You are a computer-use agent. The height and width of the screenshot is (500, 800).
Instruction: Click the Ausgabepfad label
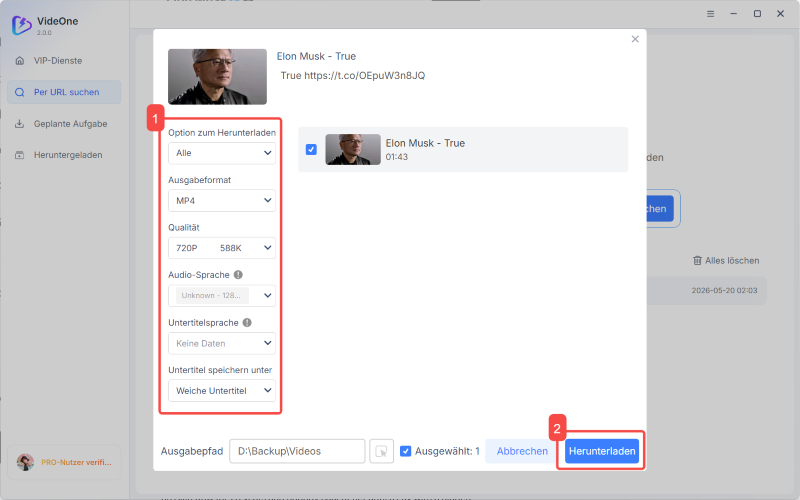pos(192,451)
